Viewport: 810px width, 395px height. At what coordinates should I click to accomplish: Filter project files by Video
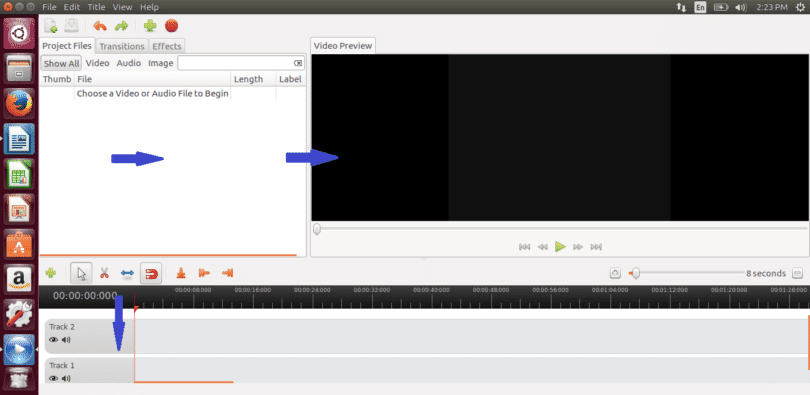(98, 63)
